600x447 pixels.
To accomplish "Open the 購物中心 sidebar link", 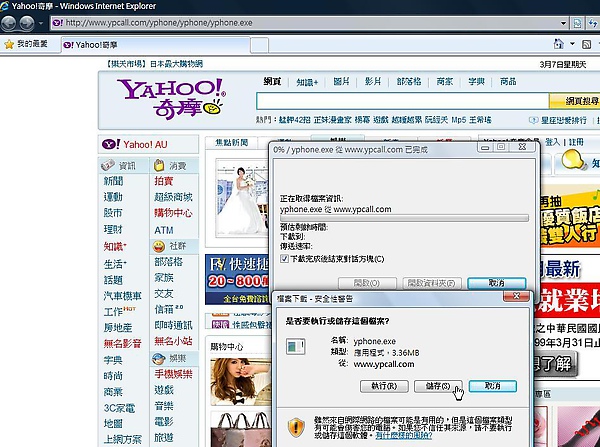I will click(173, 213).
